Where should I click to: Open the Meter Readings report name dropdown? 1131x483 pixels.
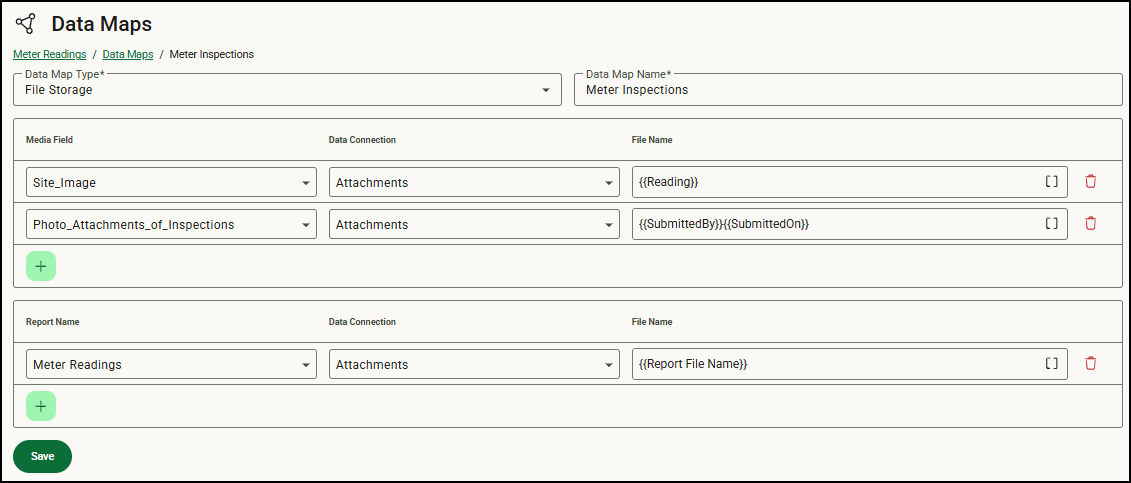pos(172,363)
